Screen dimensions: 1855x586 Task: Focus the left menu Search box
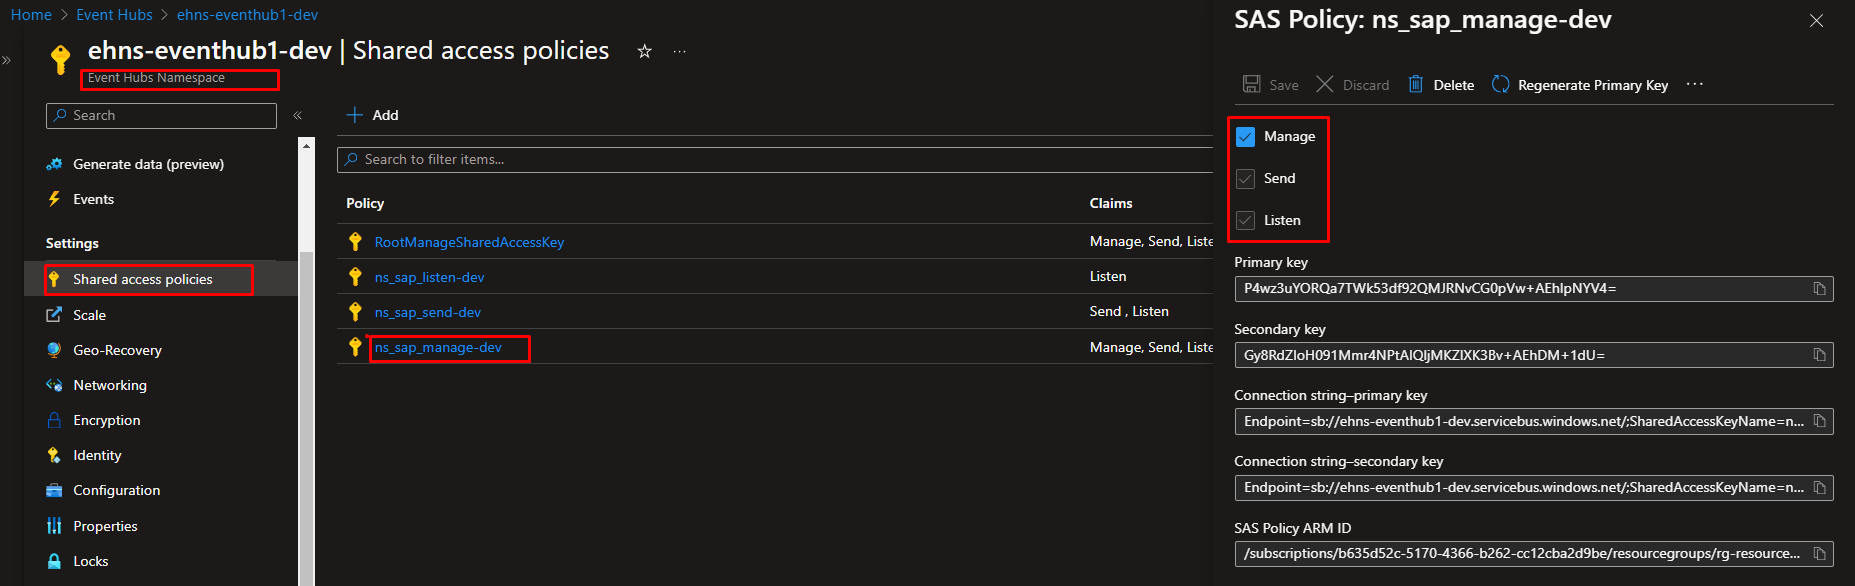coord(161,116)
